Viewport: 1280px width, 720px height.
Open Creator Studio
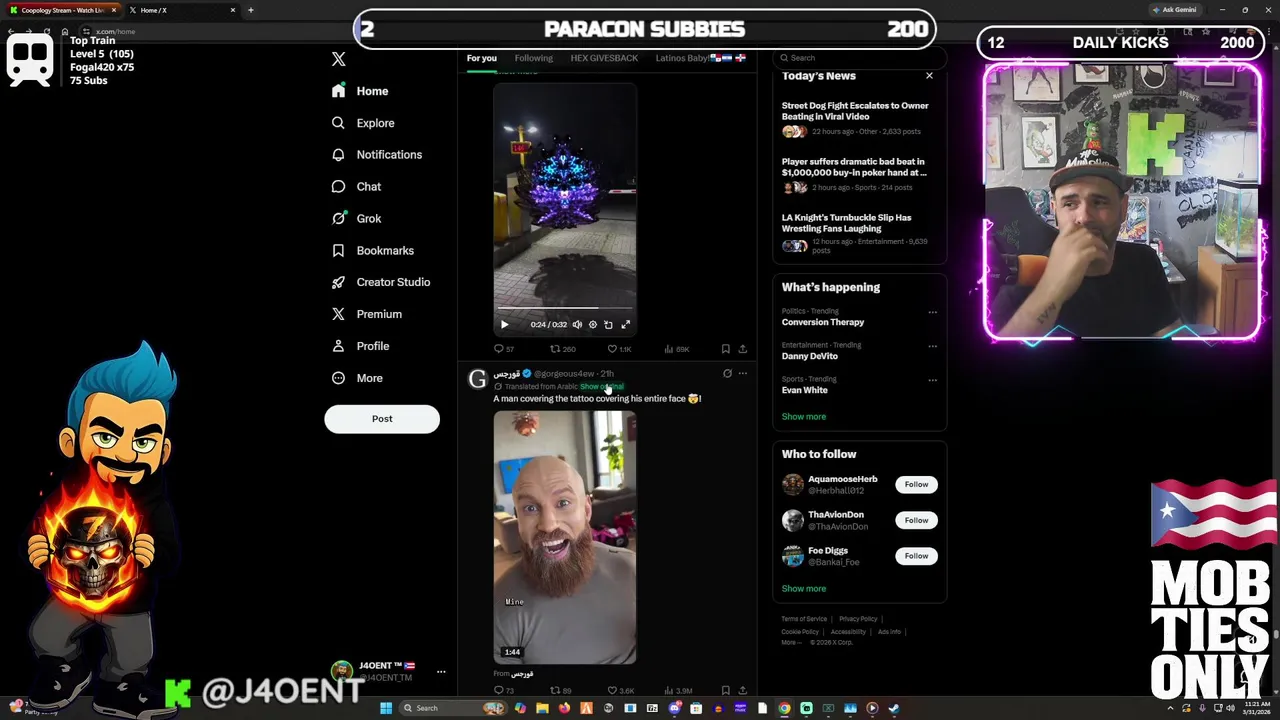pos(380,282)
